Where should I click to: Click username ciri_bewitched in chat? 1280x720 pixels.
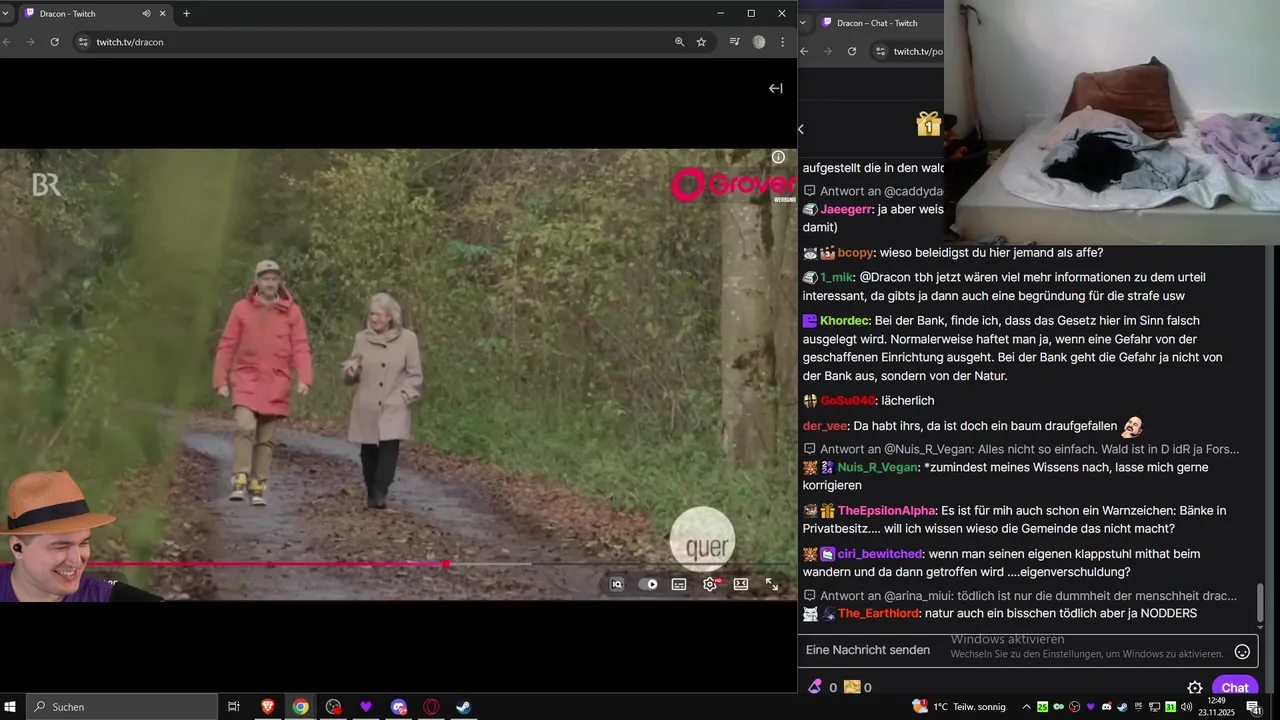click(x=880, y=554)
